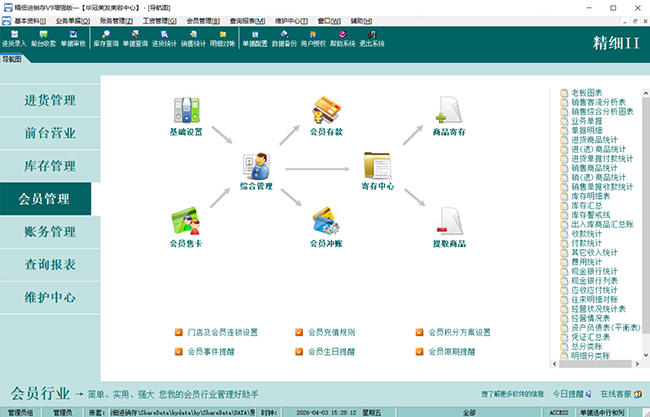Image resolution: width=650 pixels, height=417 pixels.
Task: Click the 今日提醒 link
Action: (572, 393)
